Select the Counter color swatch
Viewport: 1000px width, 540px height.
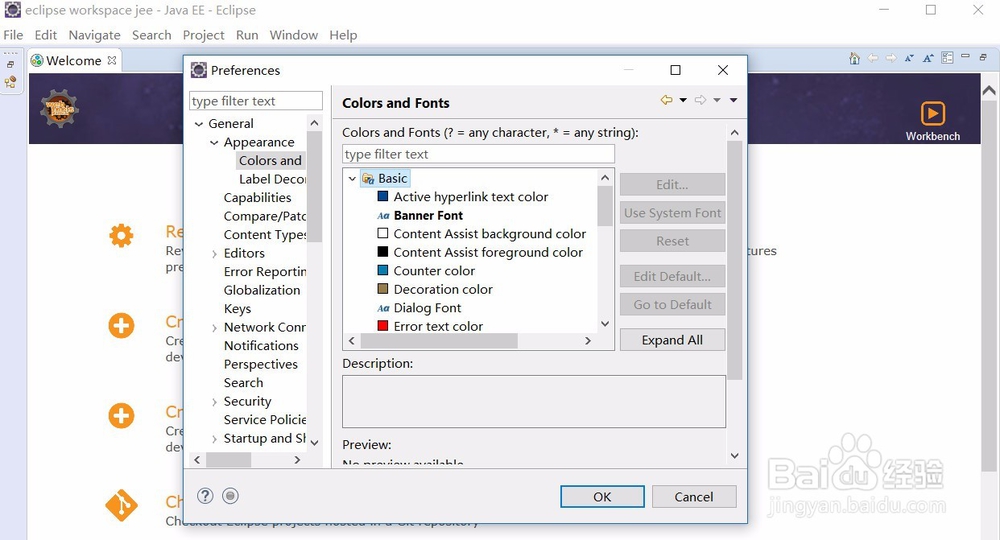(383, 270)
